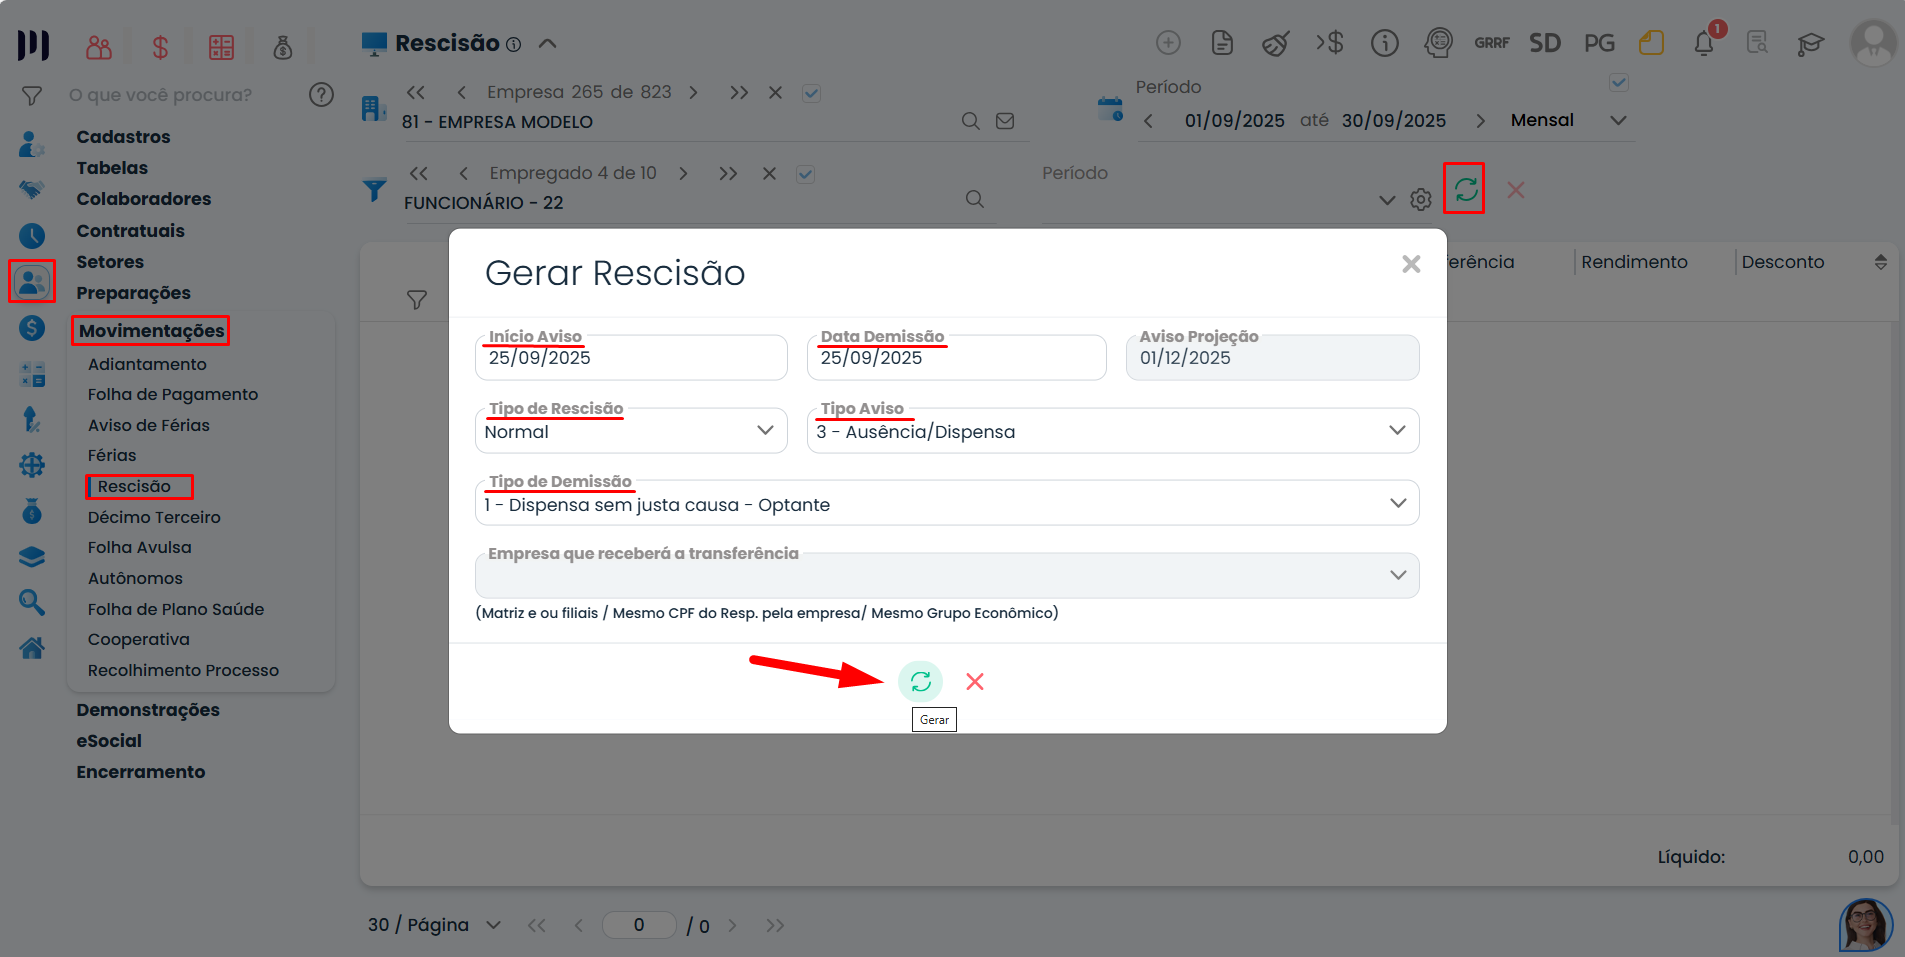This screenshot has height=957, width=1905.
Task: Open the highlighted payroll person sidebar icon
Action: click(x=32, y=282)
